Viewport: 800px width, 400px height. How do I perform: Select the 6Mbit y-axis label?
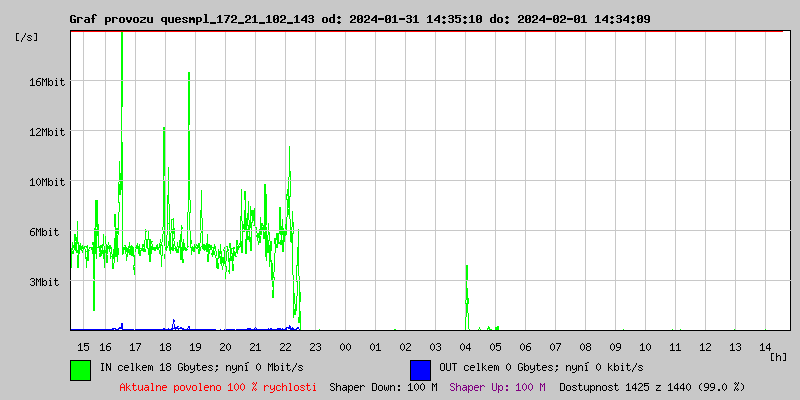[x=46, y=232]
